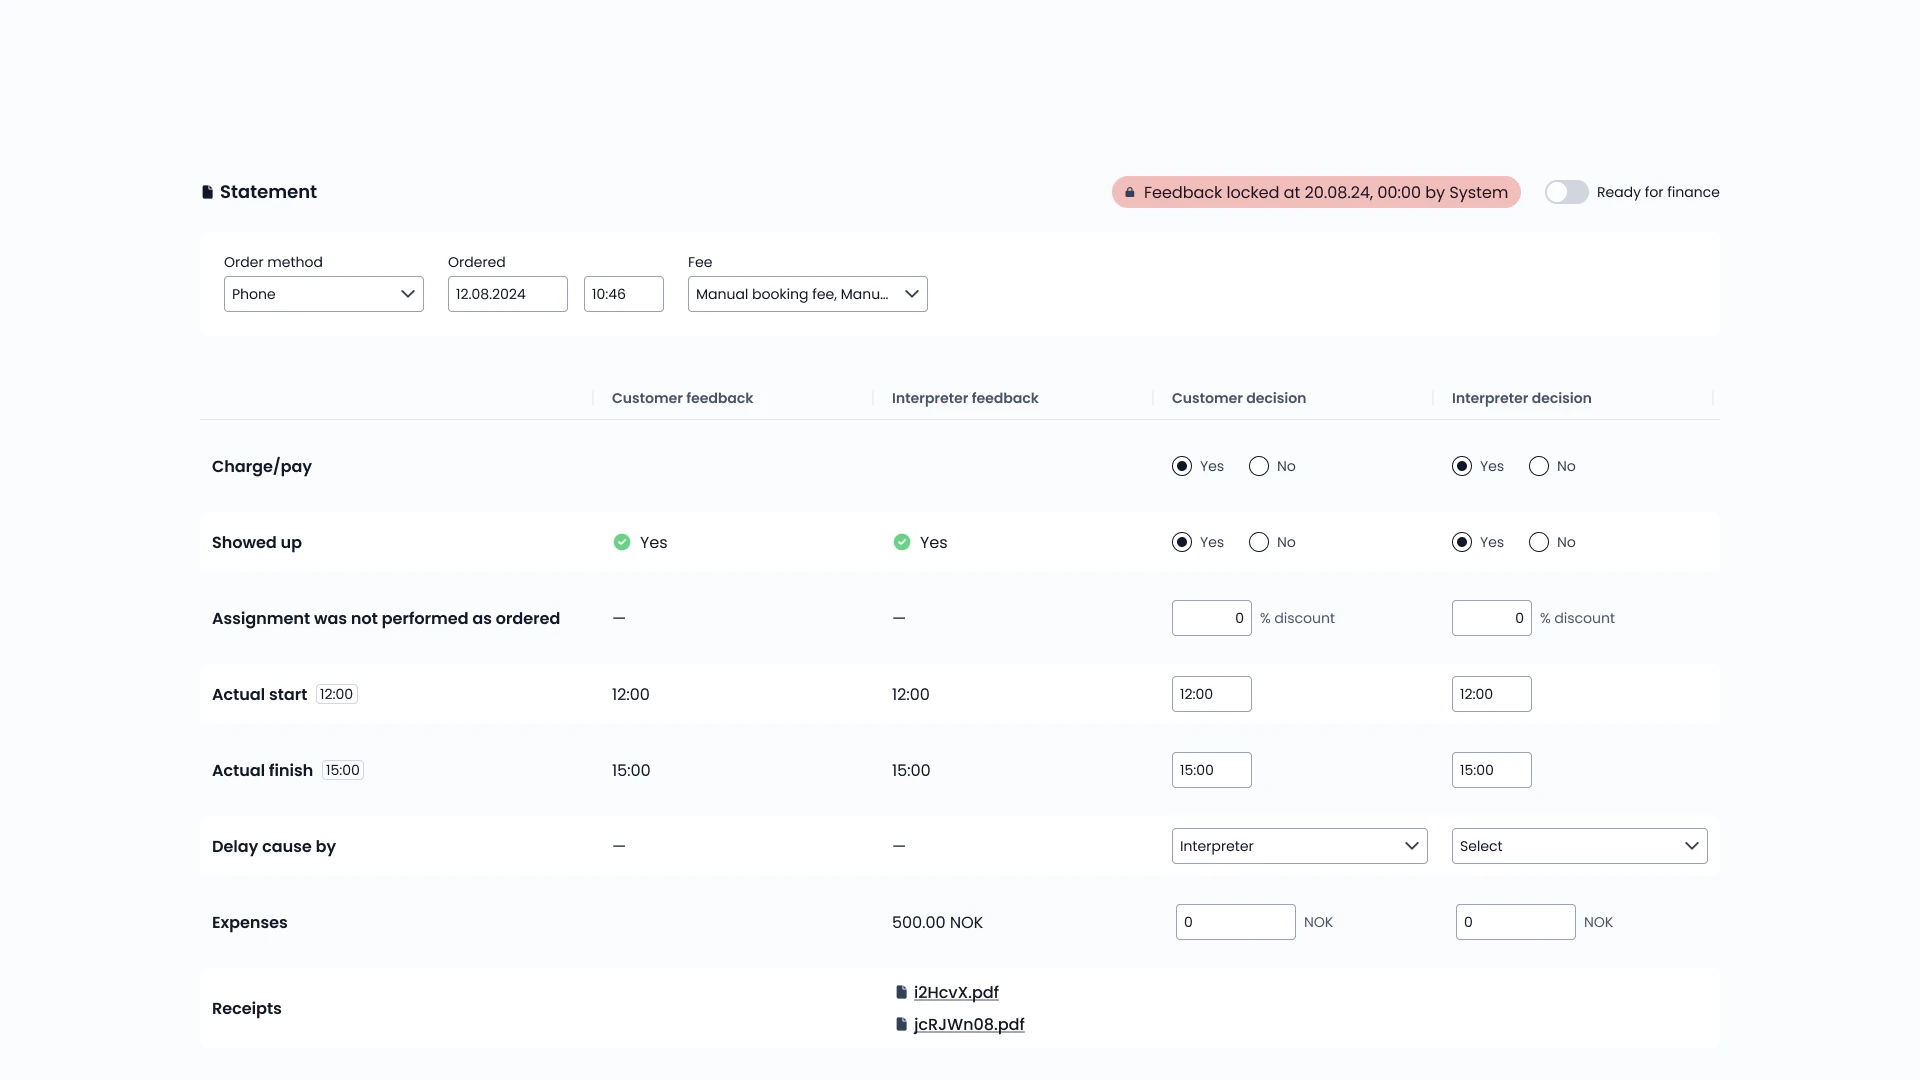Click customer decision Actual start time field
This screenshot has height=1080, width=1920.
coord(1212,694)
